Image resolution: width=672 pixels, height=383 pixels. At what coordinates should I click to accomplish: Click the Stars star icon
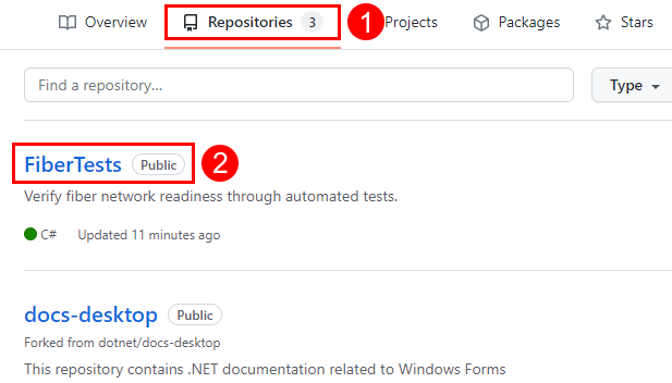pos(603,22)
